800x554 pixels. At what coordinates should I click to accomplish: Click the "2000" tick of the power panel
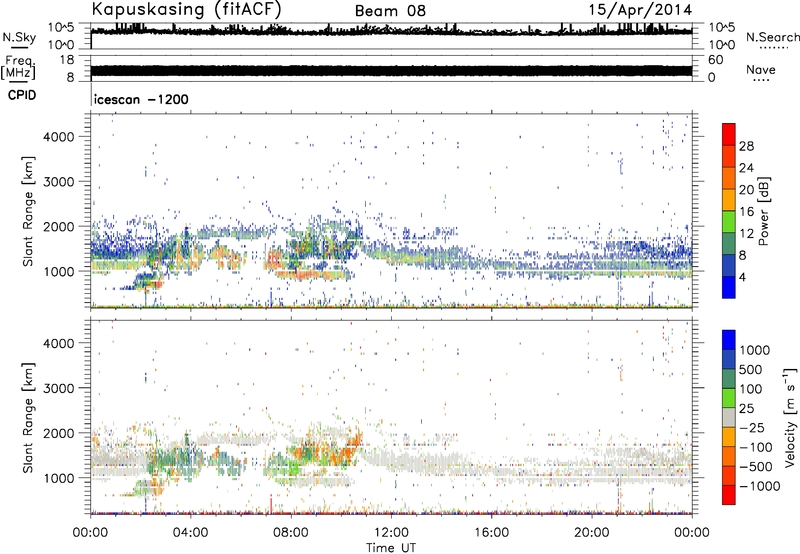click(59, 227)
